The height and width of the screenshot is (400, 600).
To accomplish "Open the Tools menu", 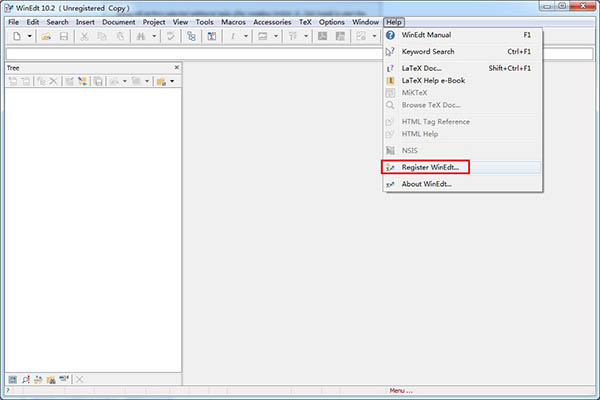I will click(x=204, y=22).
